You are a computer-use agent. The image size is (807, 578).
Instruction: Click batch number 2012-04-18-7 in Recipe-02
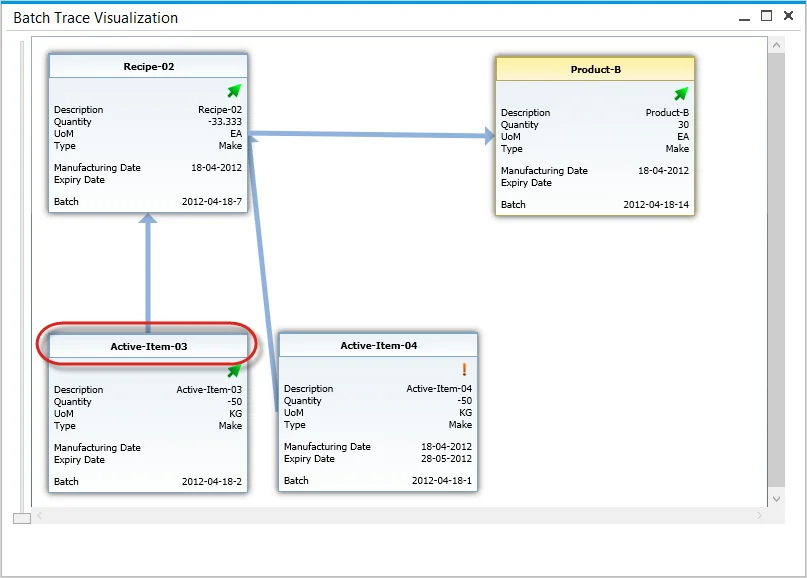point(211,202)
